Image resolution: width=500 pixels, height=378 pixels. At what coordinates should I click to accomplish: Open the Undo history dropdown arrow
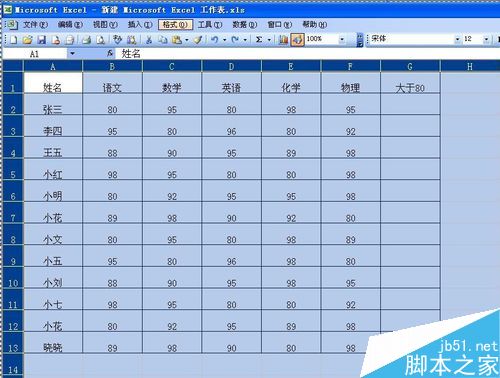pyautogui.click(x=225, y=40)
